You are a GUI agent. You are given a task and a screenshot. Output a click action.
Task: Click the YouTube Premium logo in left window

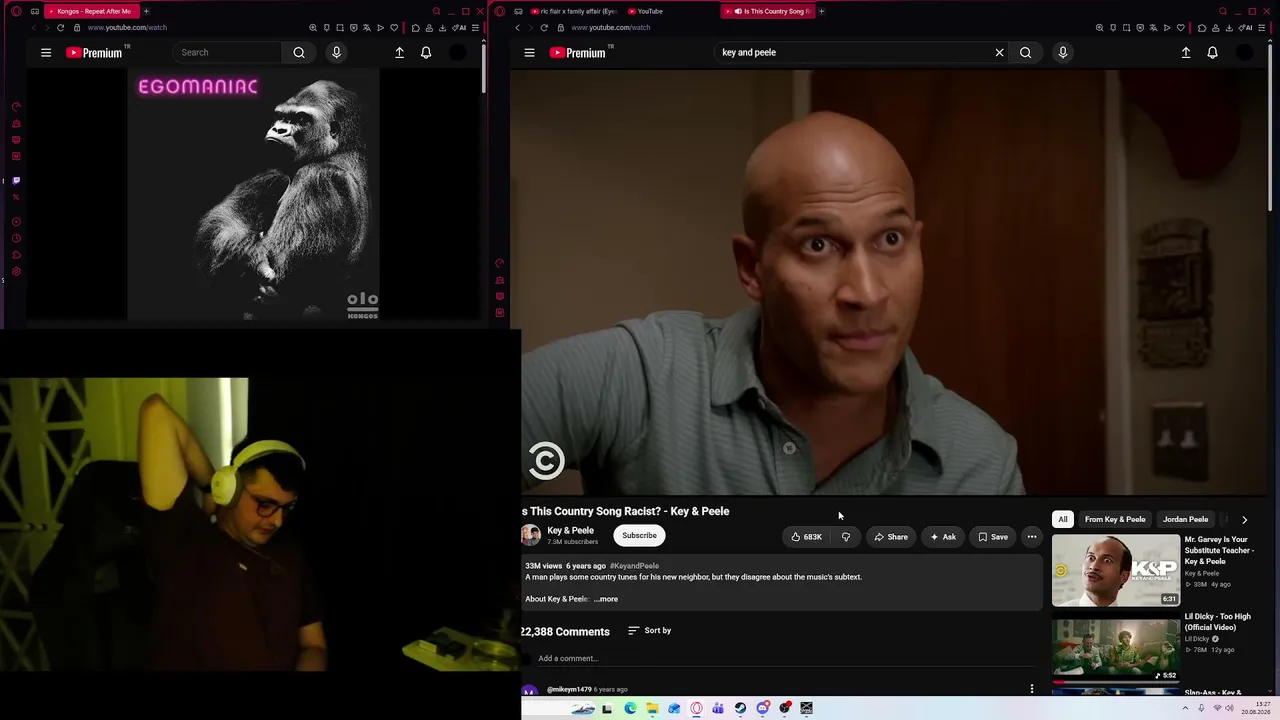94,52
